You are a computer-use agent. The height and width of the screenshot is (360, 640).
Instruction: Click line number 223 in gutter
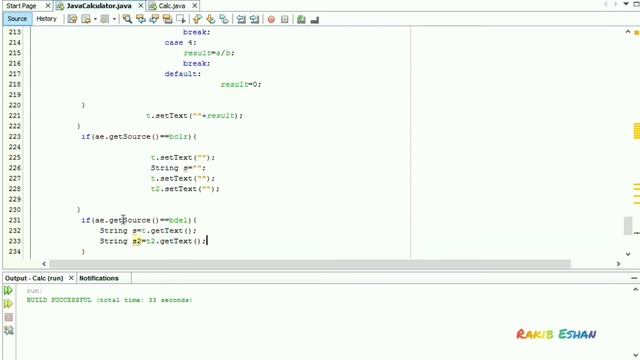click(x=15, y=137)
